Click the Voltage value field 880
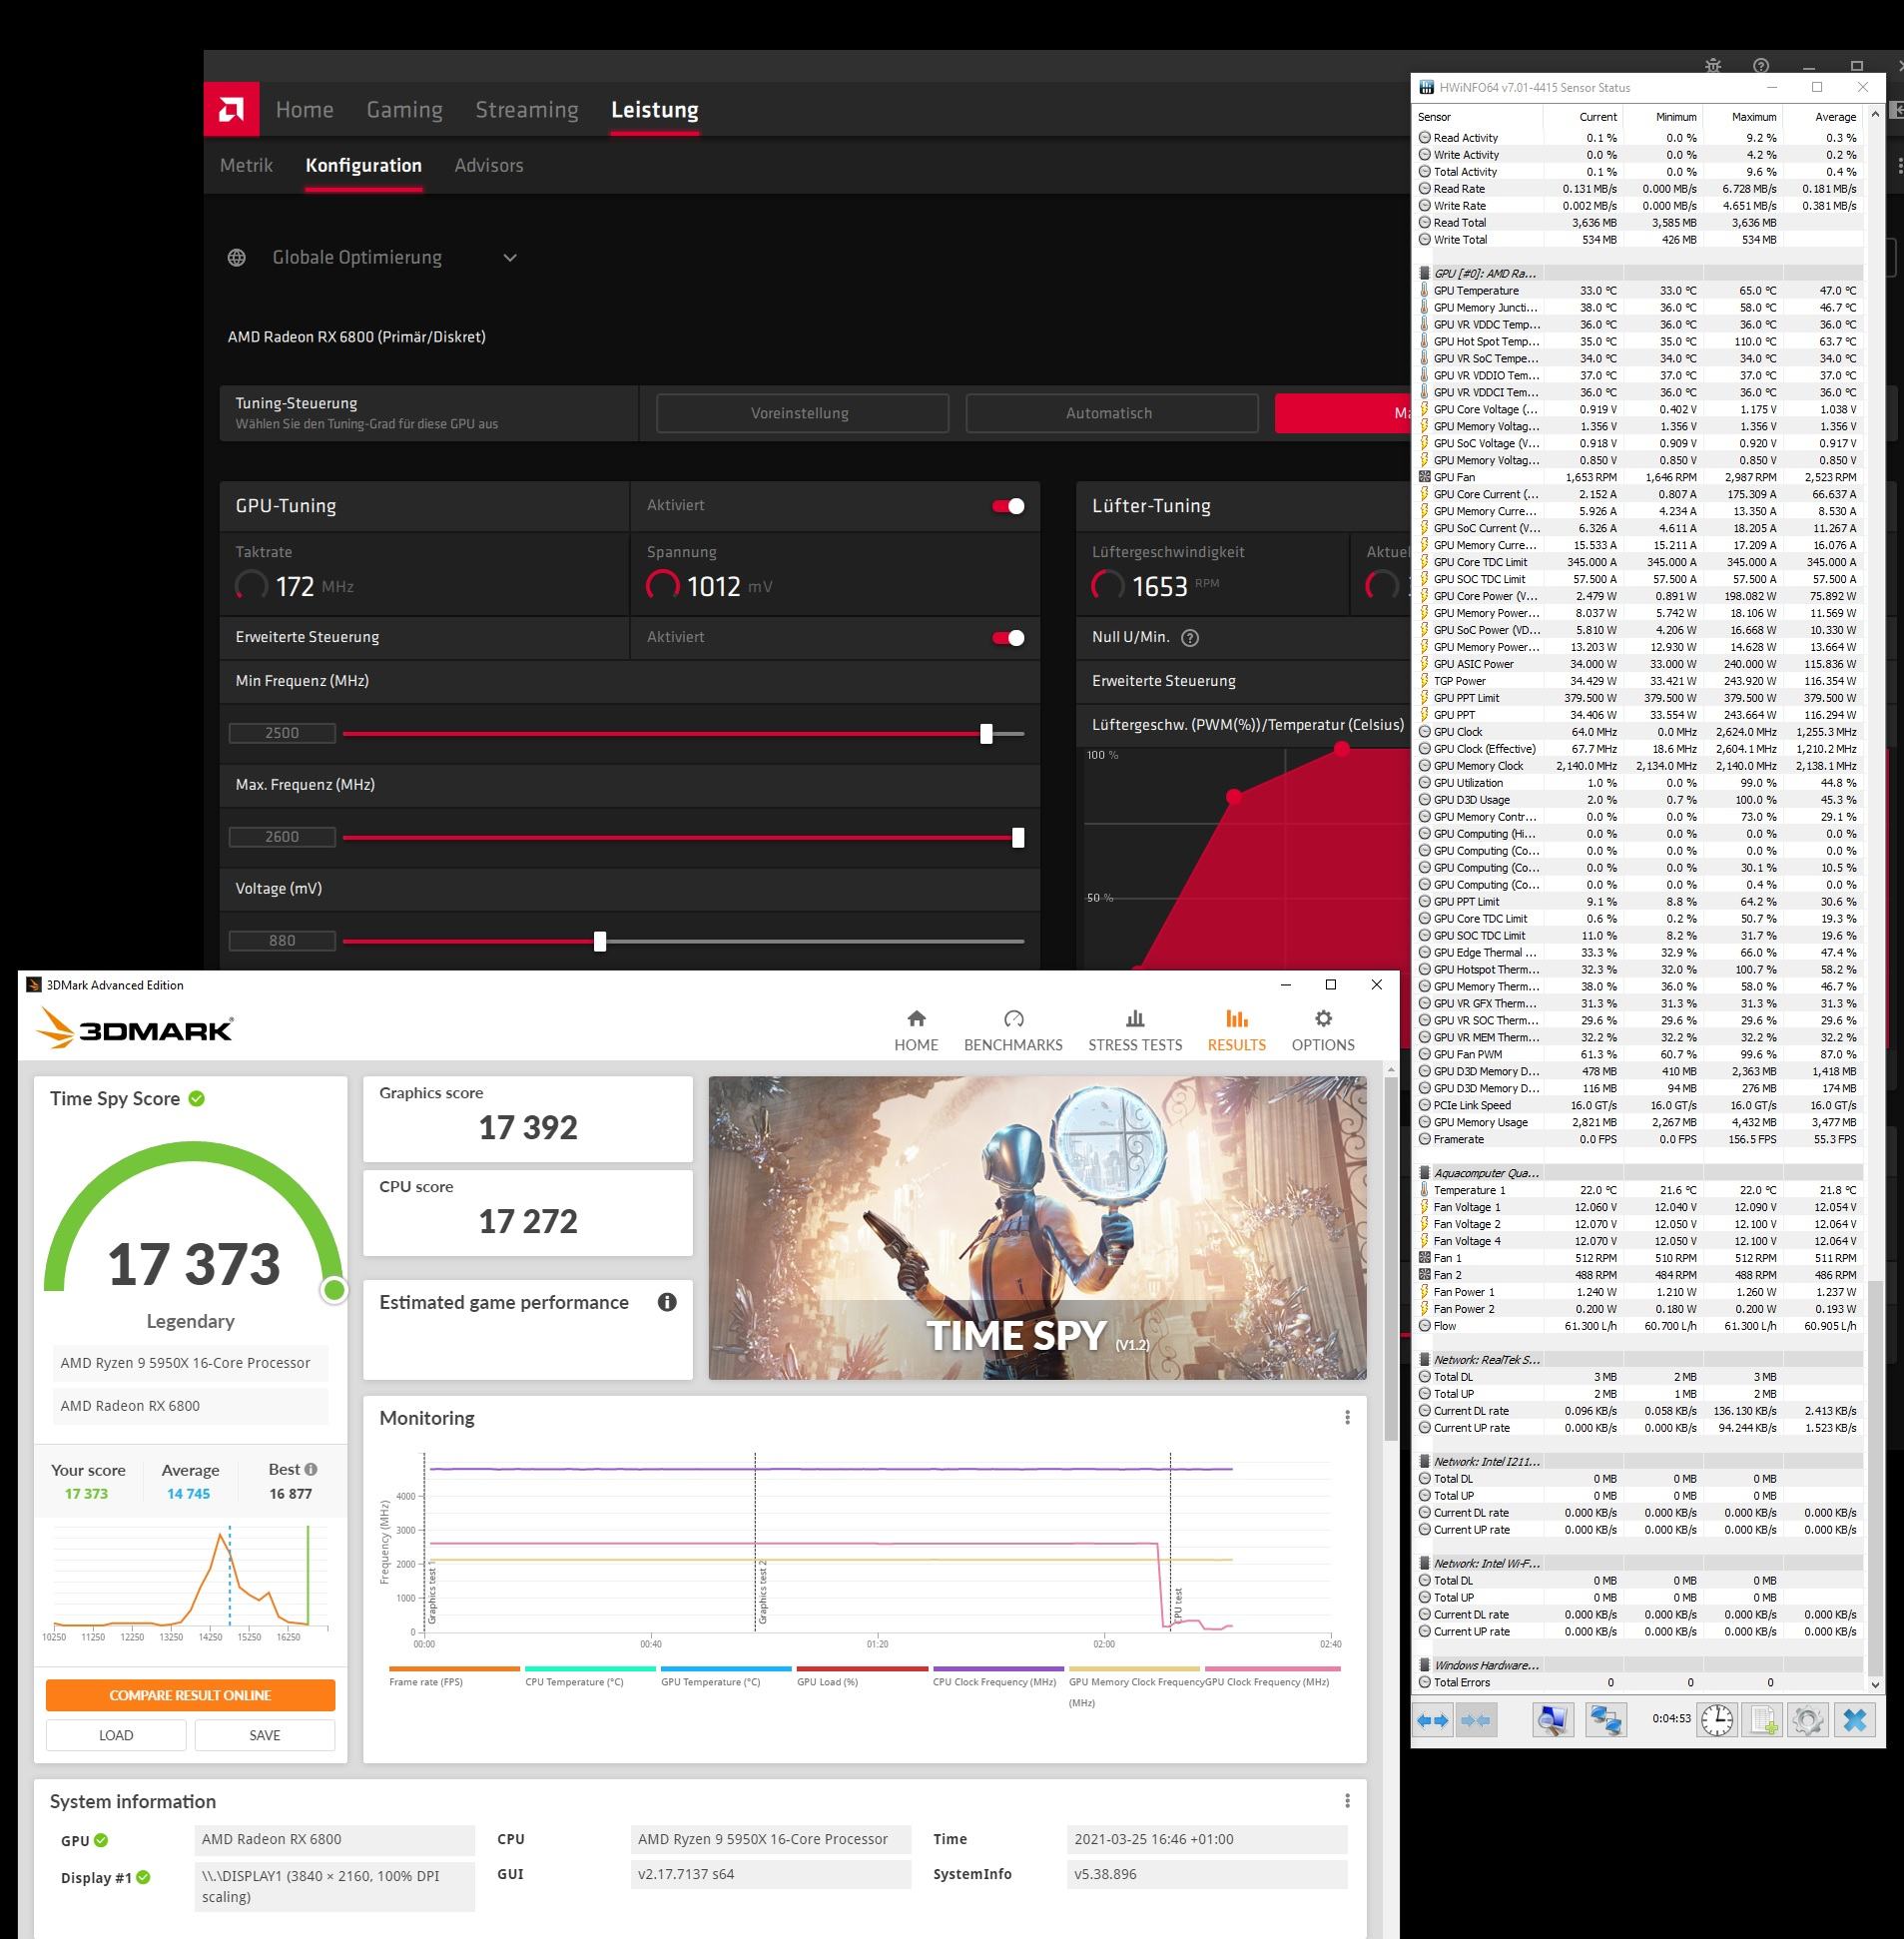Screen dimensions: 1904x1939 coord(282,941)
